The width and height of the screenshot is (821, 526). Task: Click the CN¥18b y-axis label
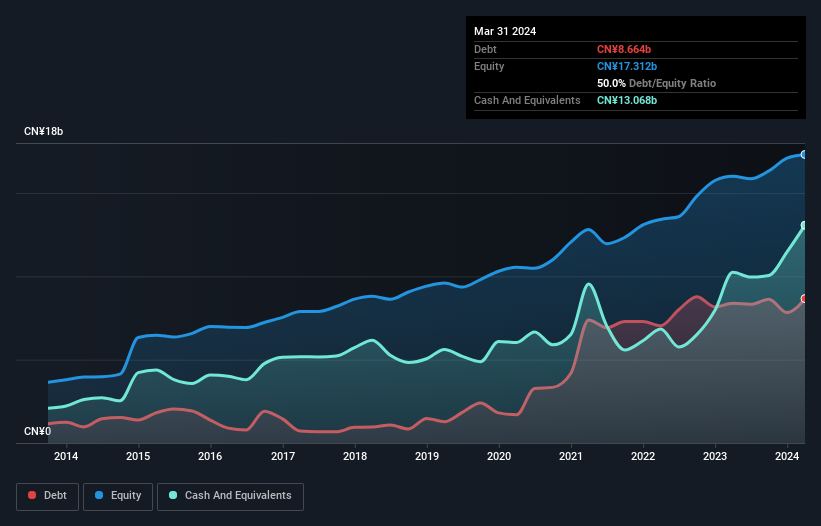[43, 131]
